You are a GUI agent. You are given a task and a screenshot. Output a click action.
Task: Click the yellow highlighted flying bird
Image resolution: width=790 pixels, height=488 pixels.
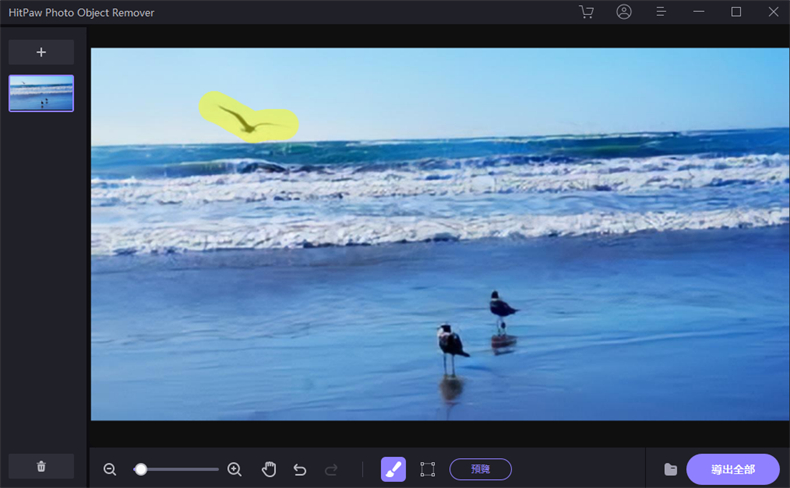(x=245, y=119)
